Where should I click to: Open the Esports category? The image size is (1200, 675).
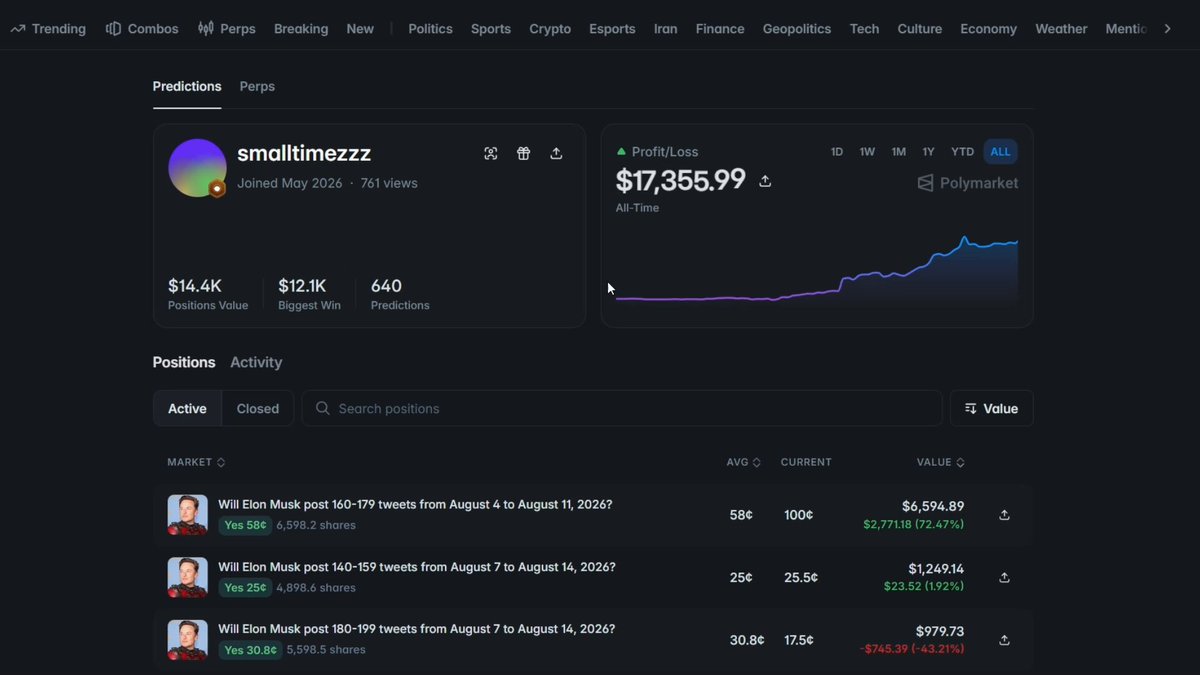click(612, 29)
